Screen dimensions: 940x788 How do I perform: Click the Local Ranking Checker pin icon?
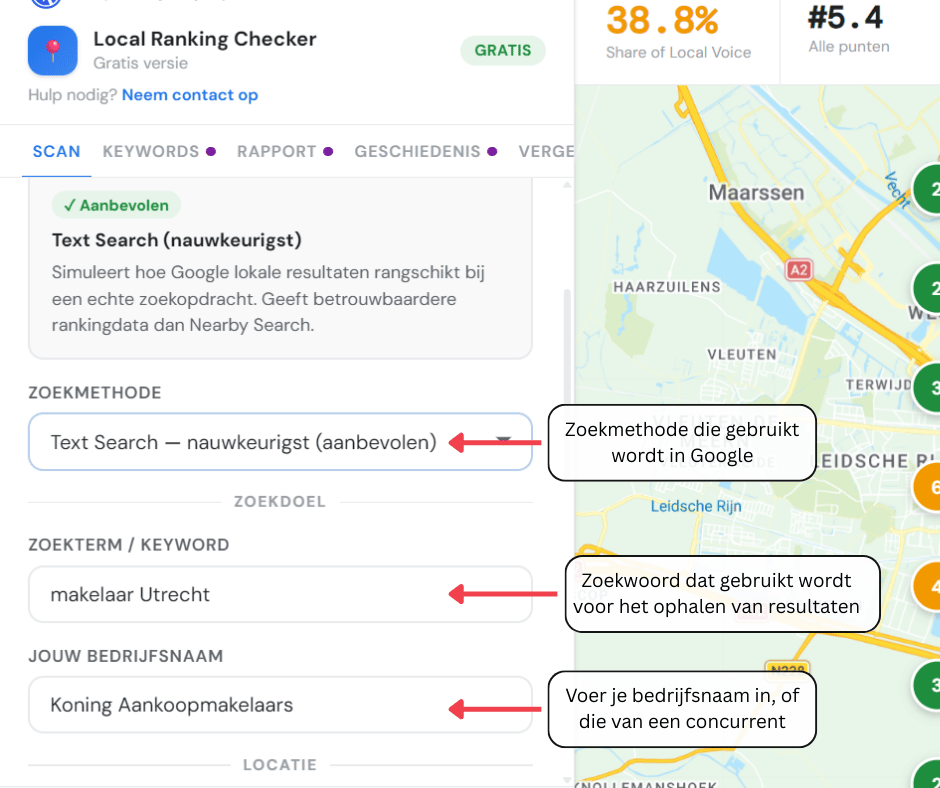click(53, 51)
